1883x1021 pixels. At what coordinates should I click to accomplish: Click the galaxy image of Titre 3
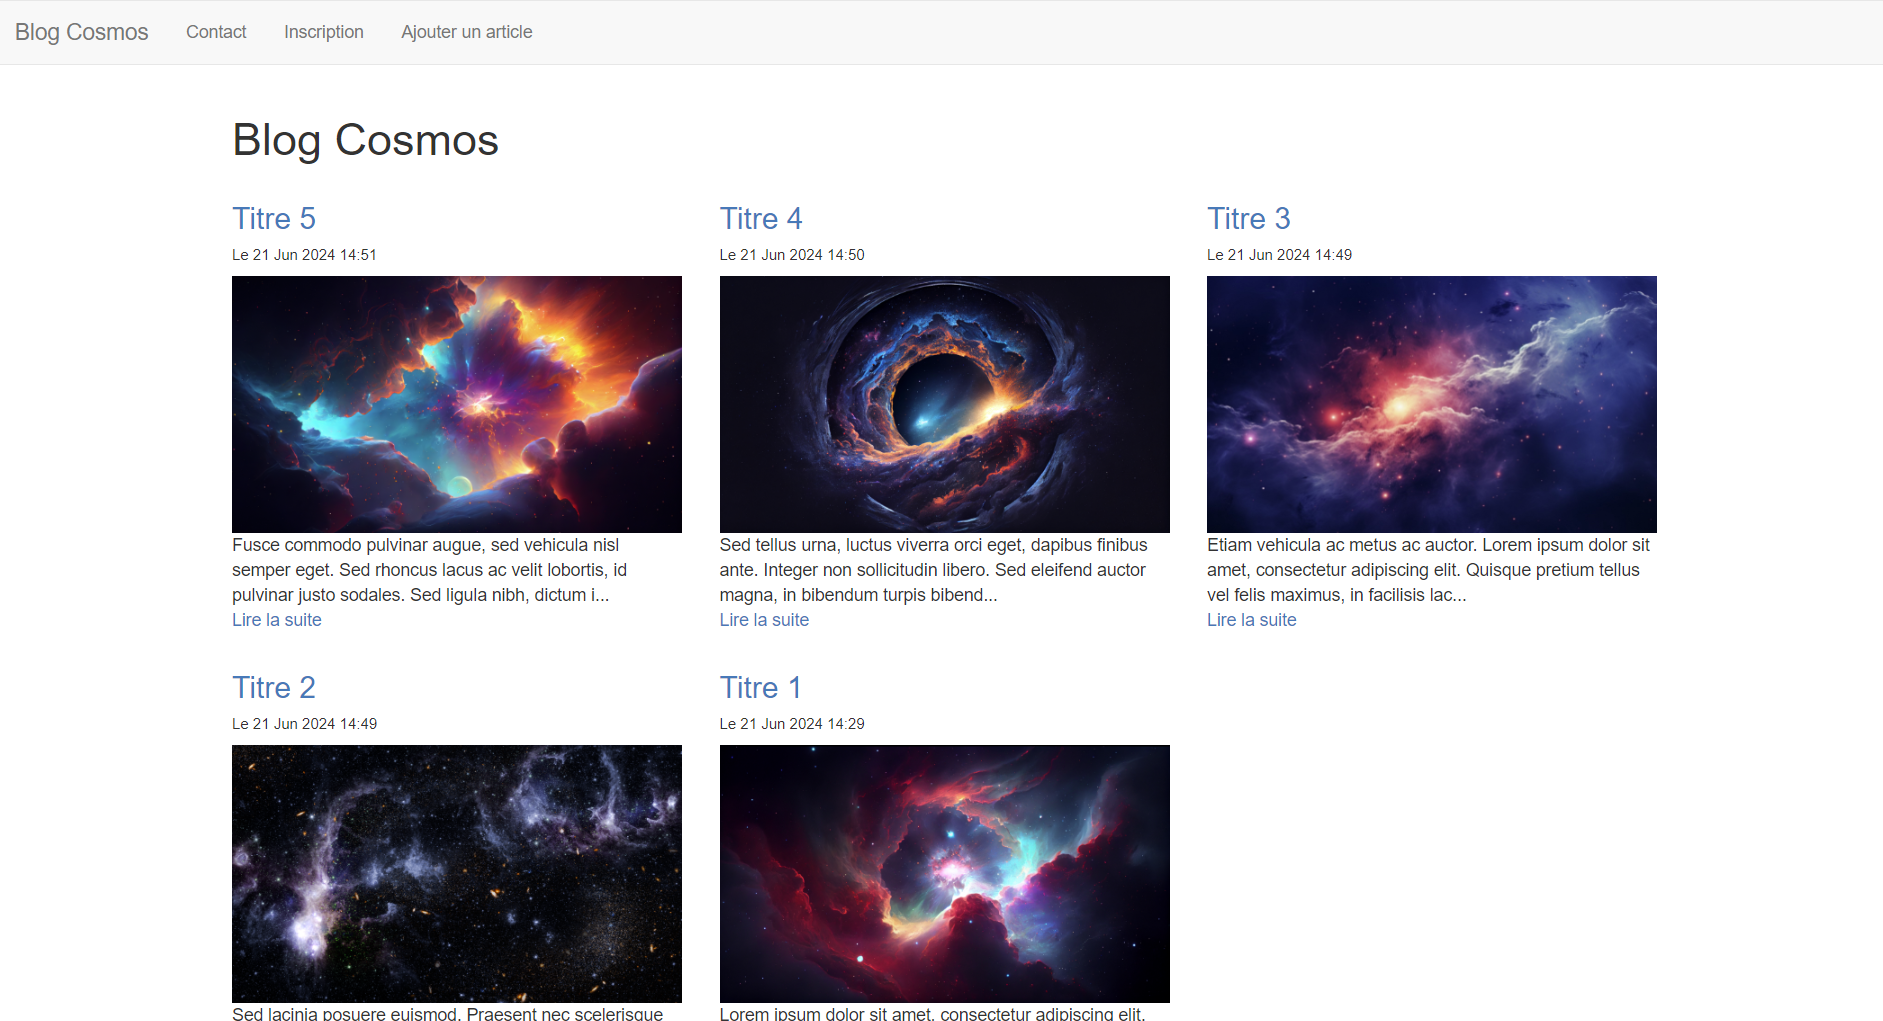click(1431, 403)
